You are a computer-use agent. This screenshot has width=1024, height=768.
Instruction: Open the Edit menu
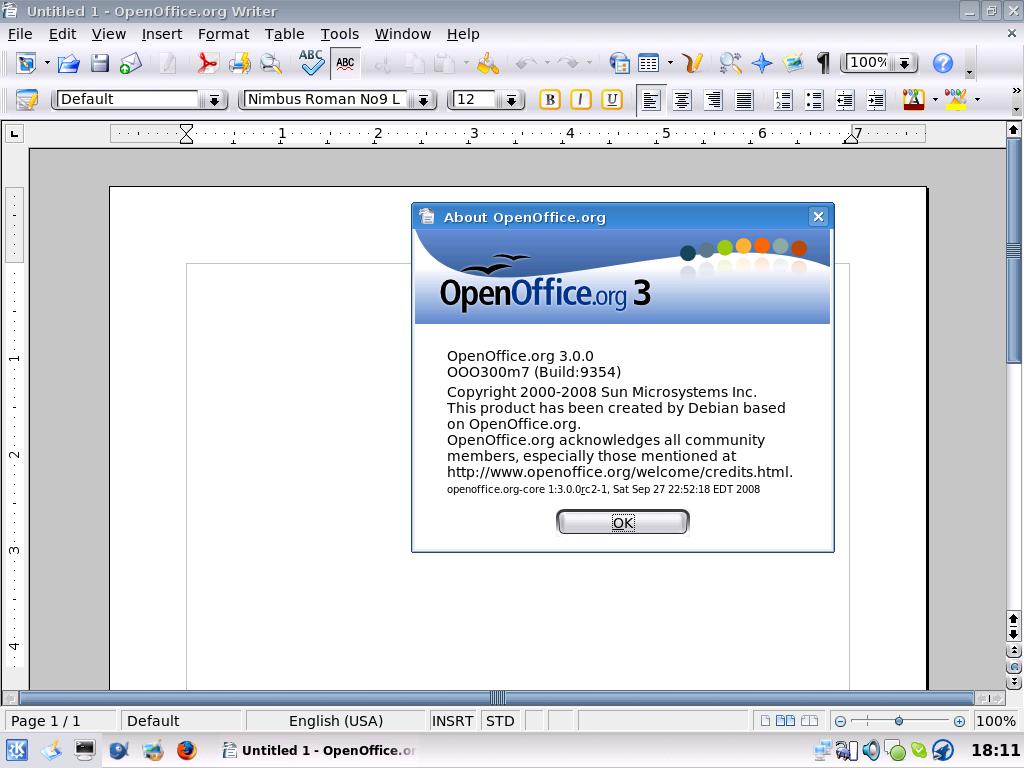(62, 34)
